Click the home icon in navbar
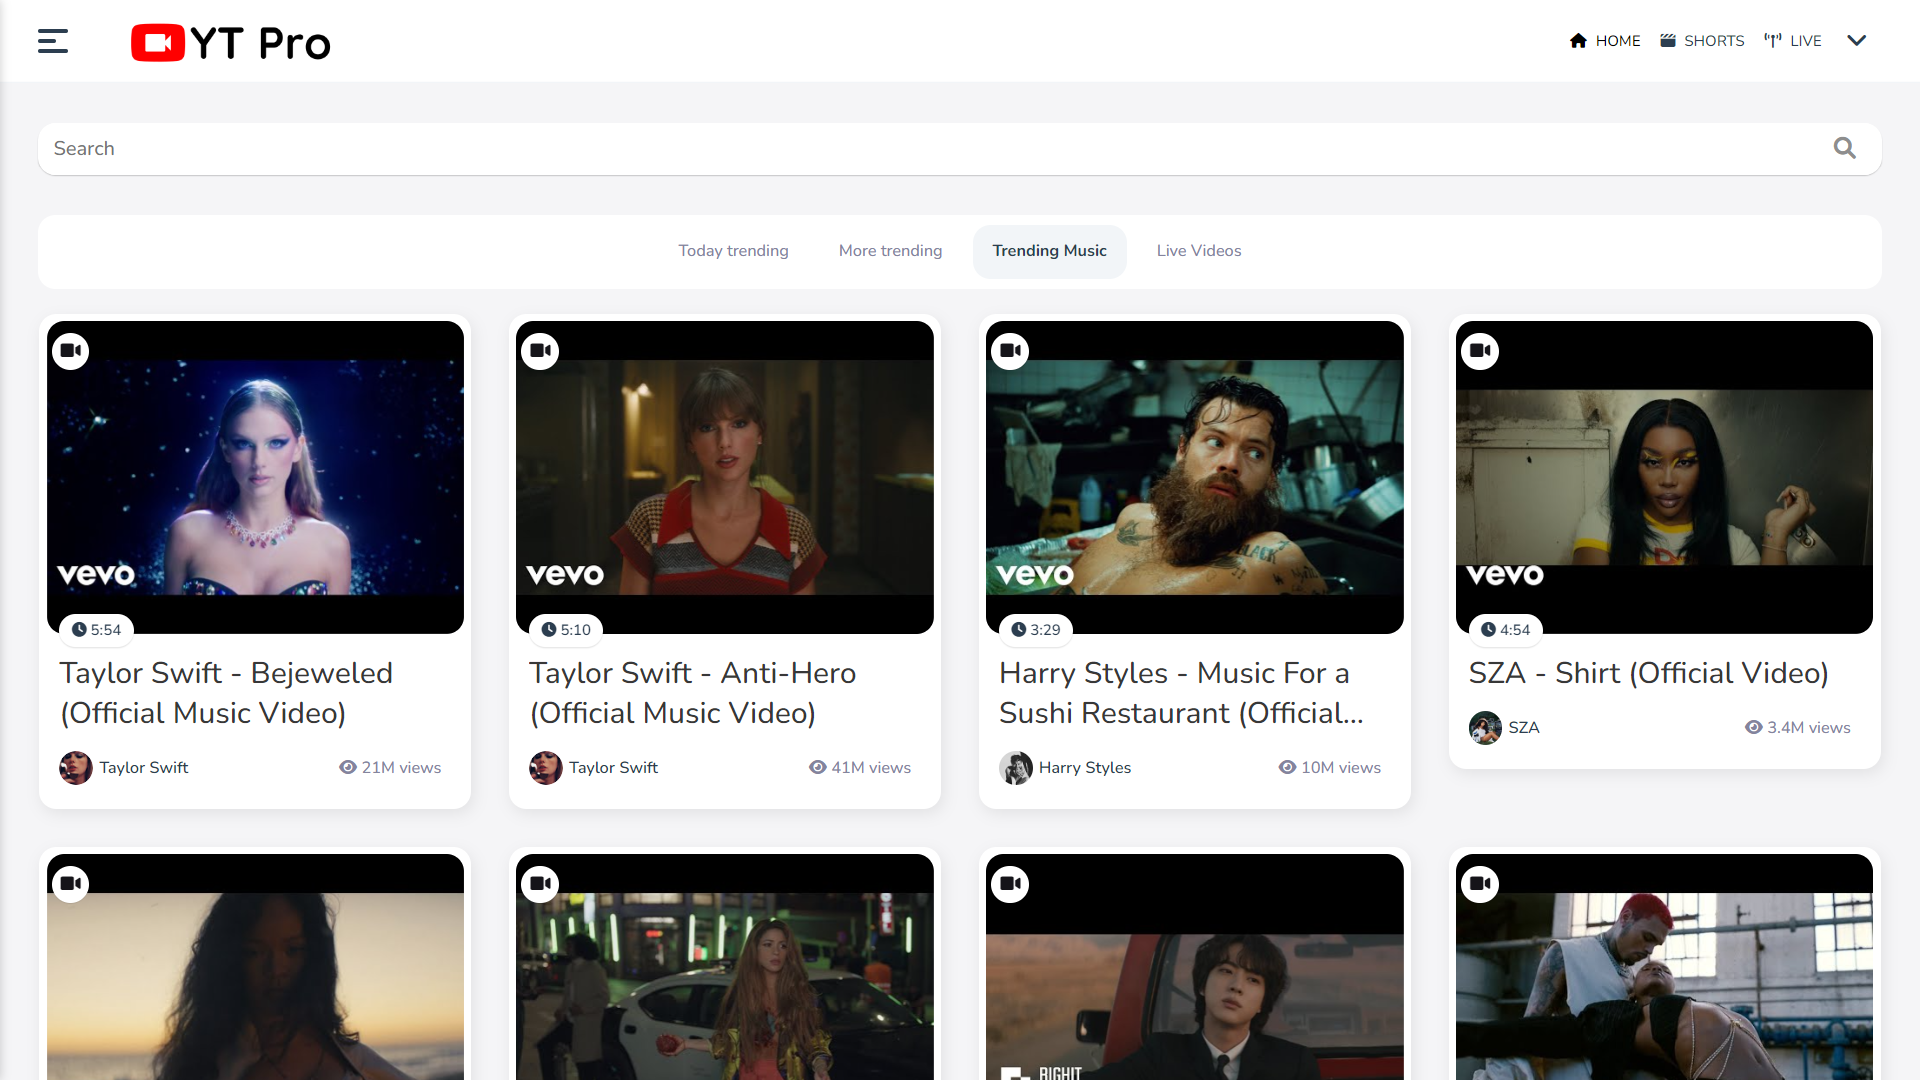 click(1578, 41)
